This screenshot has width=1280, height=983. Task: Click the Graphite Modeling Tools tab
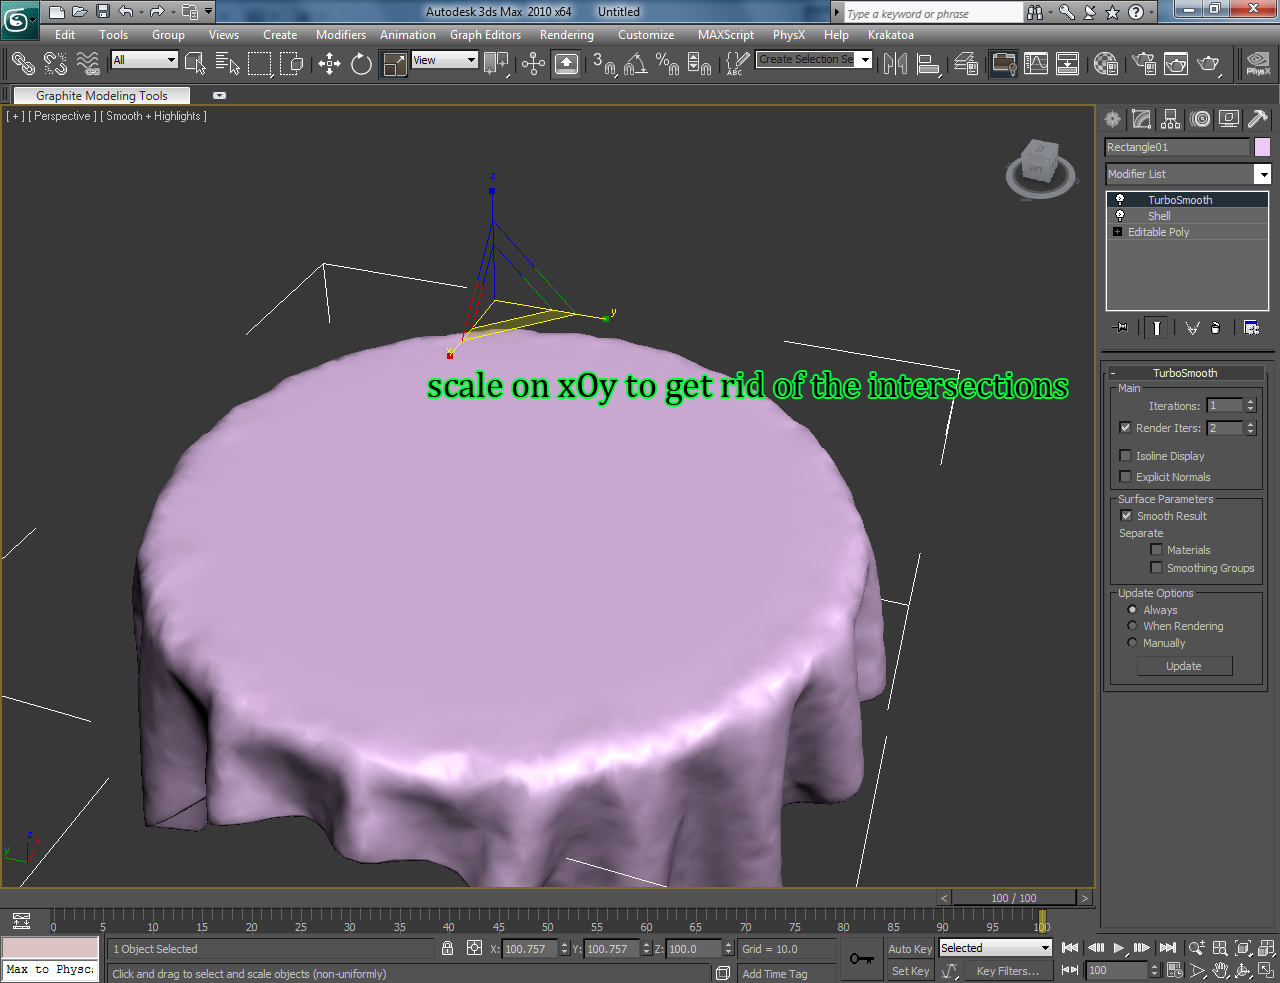[100, 95]
